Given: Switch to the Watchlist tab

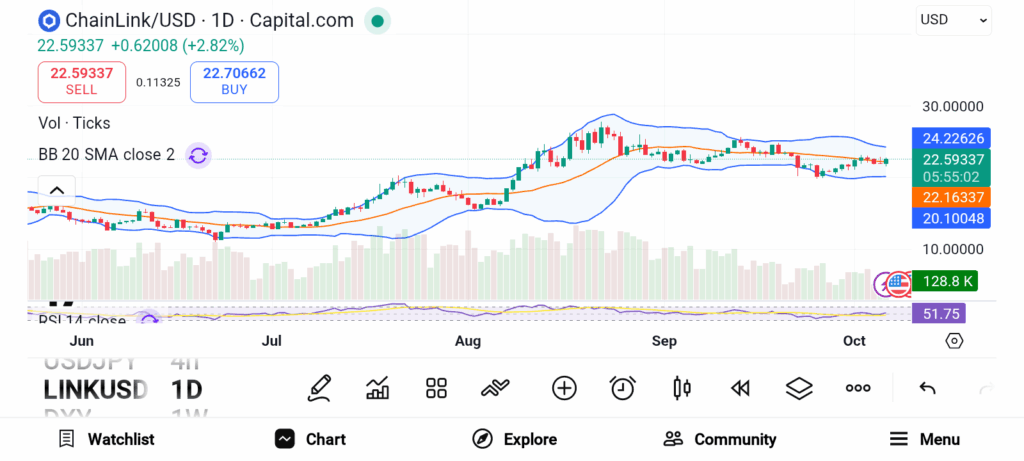Looking at the screenshot, I should coord(106,439).
